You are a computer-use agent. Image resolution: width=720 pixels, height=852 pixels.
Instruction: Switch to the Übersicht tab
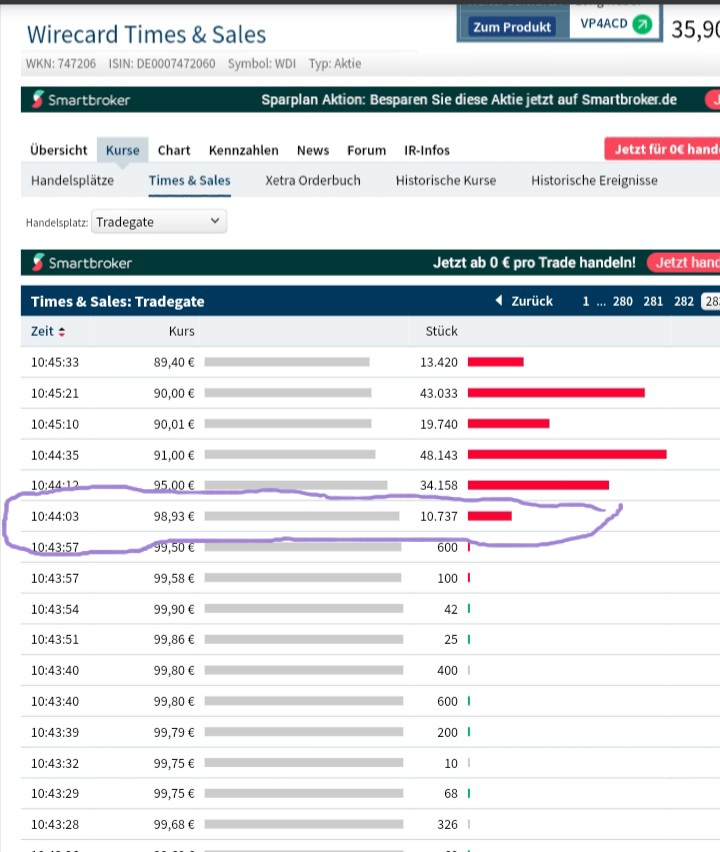coord(59,150)
